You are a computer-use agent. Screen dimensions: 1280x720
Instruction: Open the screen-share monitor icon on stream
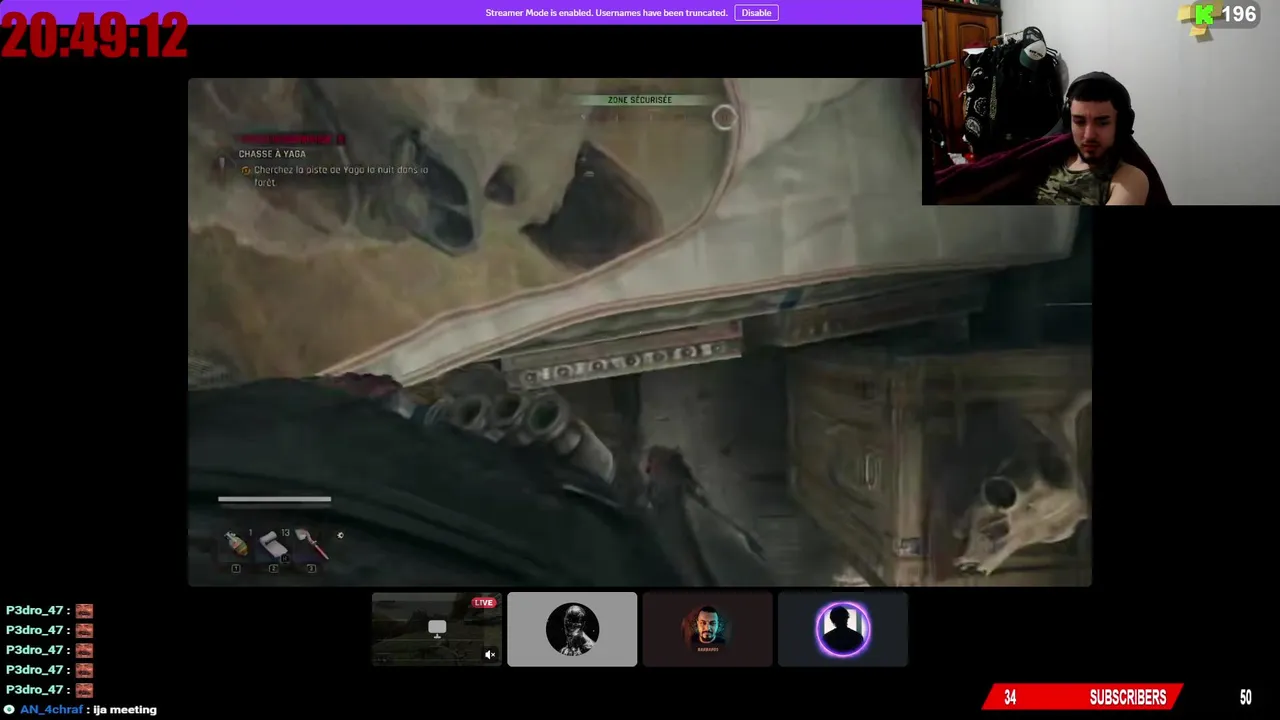[437, 629]
